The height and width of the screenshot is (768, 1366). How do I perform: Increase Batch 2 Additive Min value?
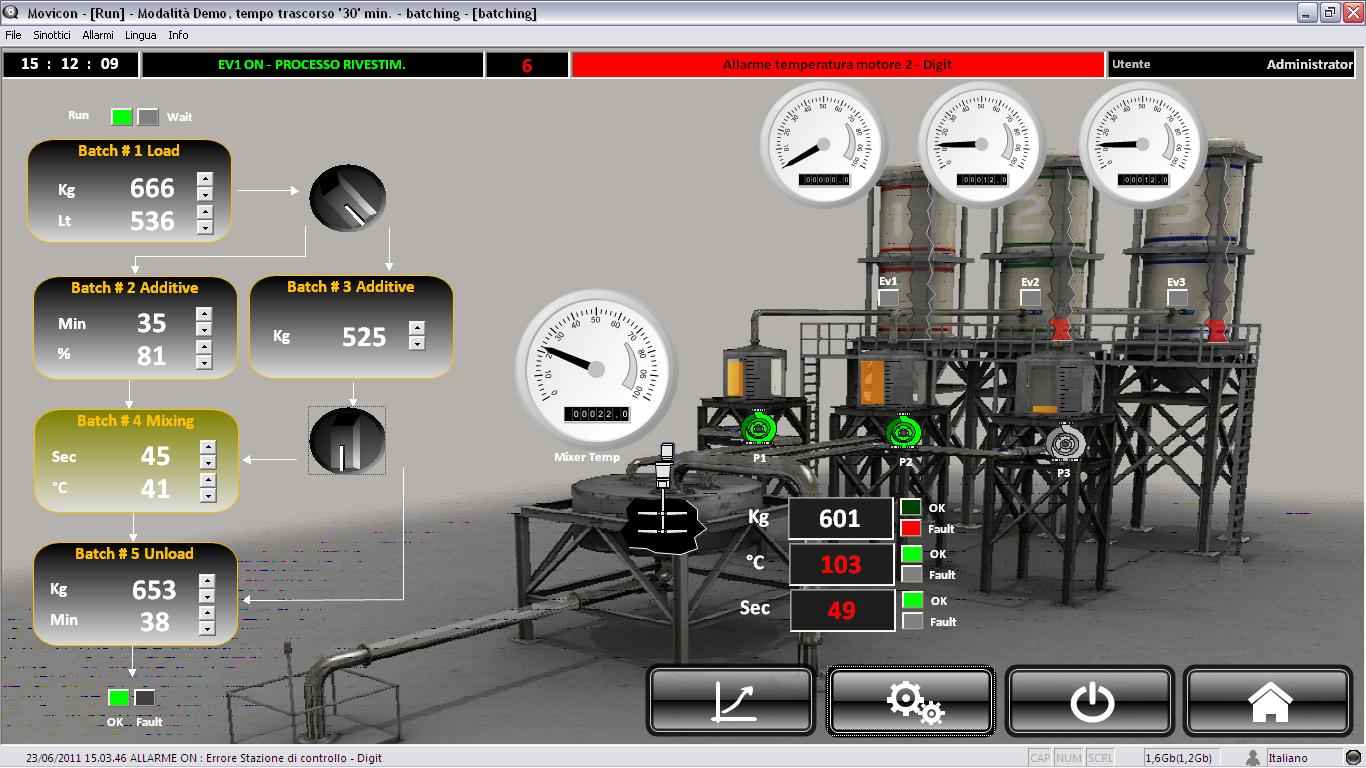[x=204, y=314]
